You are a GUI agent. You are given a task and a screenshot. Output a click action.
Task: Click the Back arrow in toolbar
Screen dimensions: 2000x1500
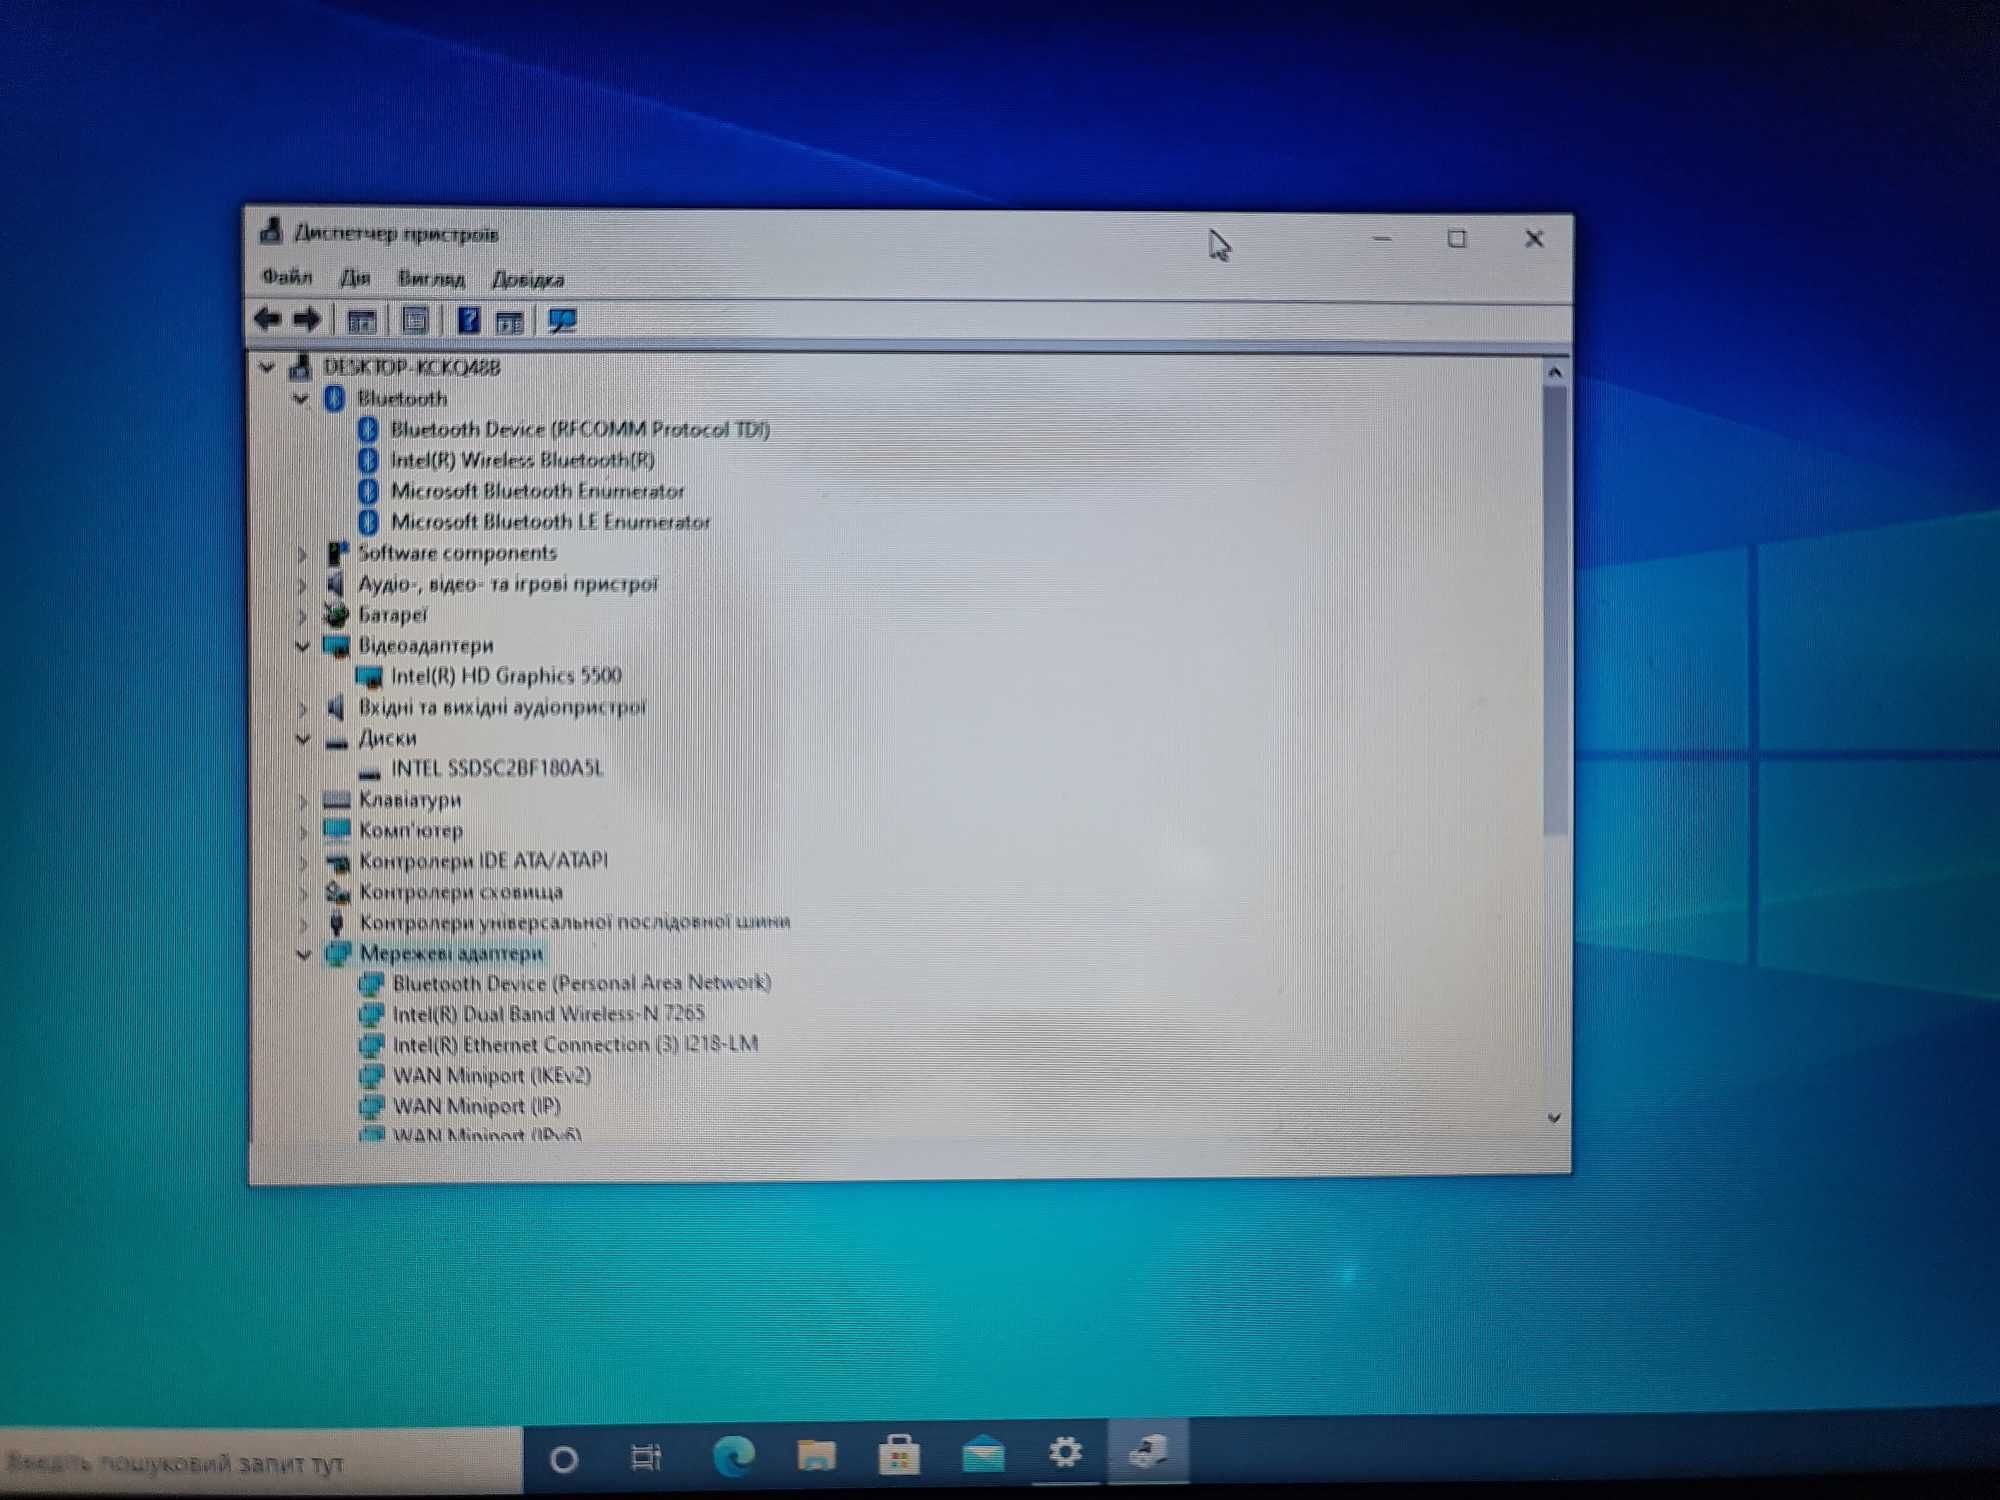[267, 319]
